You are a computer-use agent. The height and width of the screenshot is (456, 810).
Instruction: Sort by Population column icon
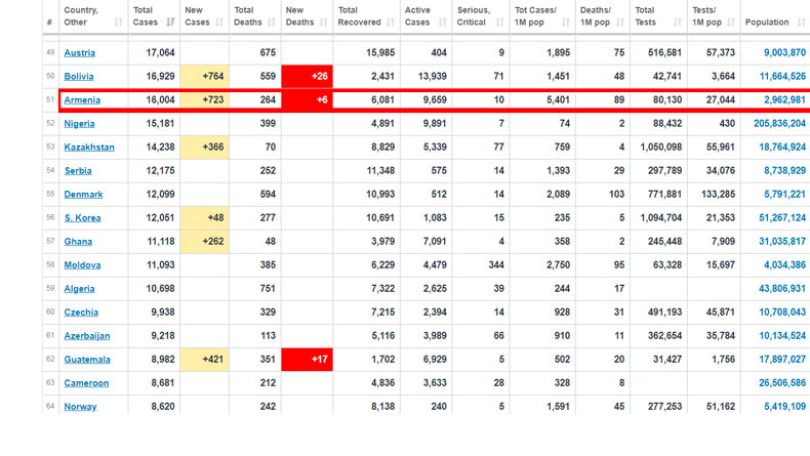(x=801, y=22)
